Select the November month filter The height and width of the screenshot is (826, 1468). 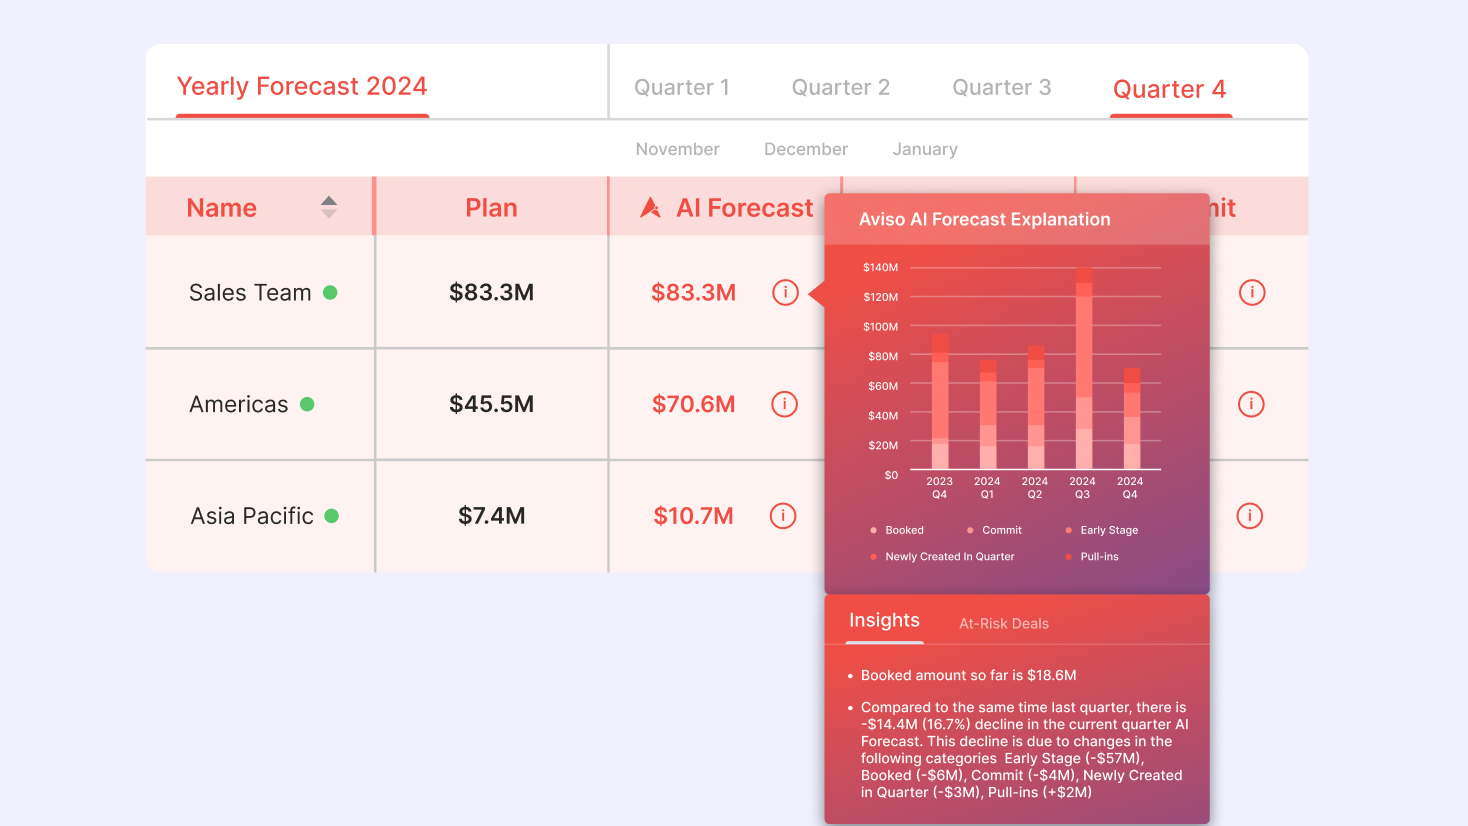click(x=677, y=149)
